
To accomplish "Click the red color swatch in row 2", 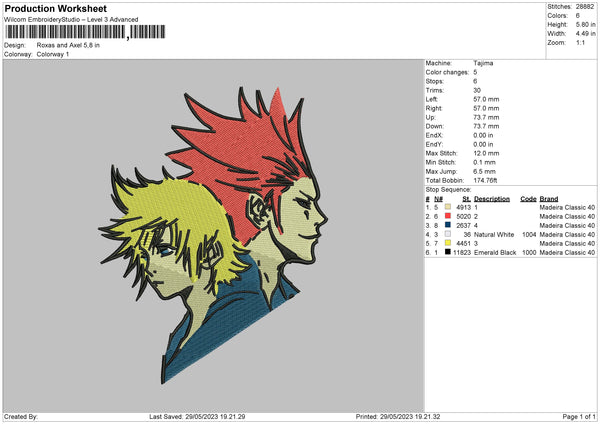I will click(448, 216).
